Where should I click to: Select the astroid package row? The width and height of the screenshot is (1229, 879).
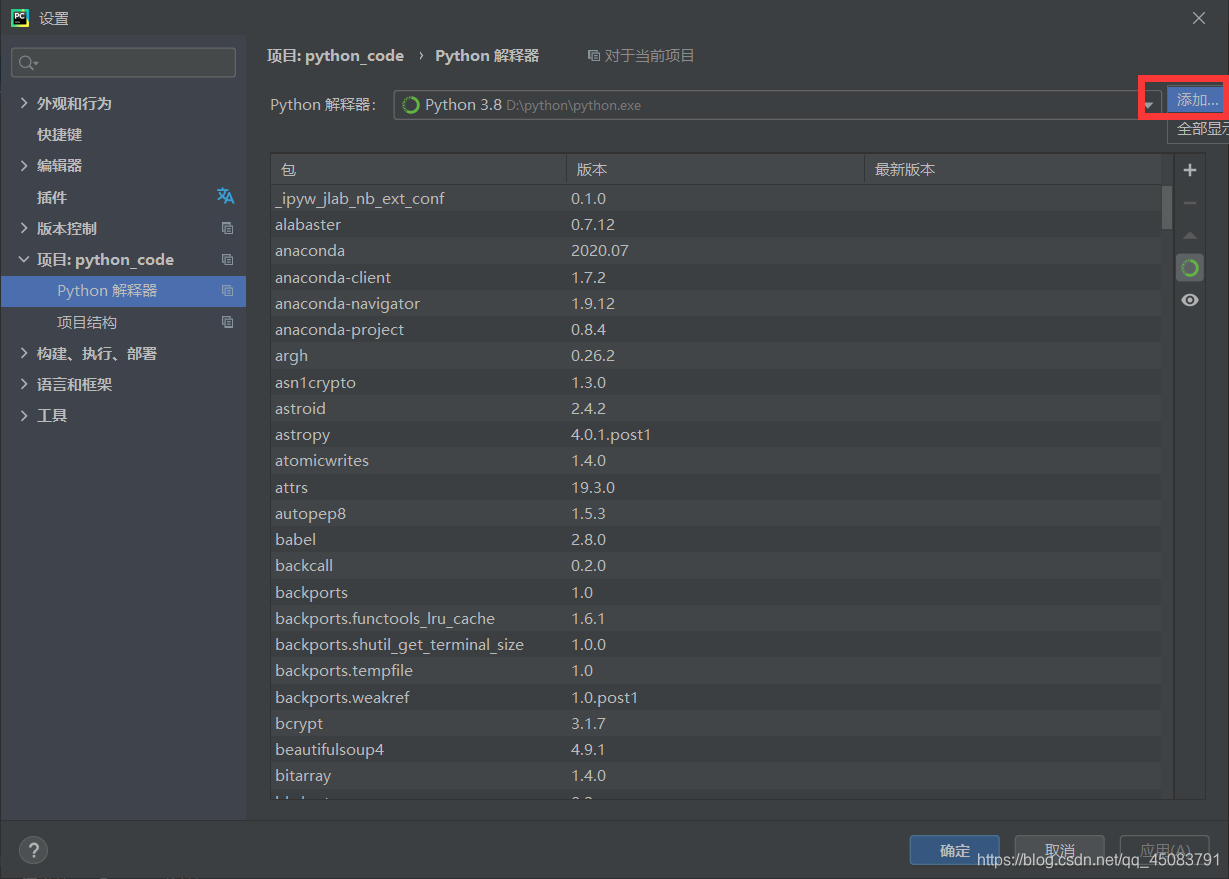pos(716,408)
